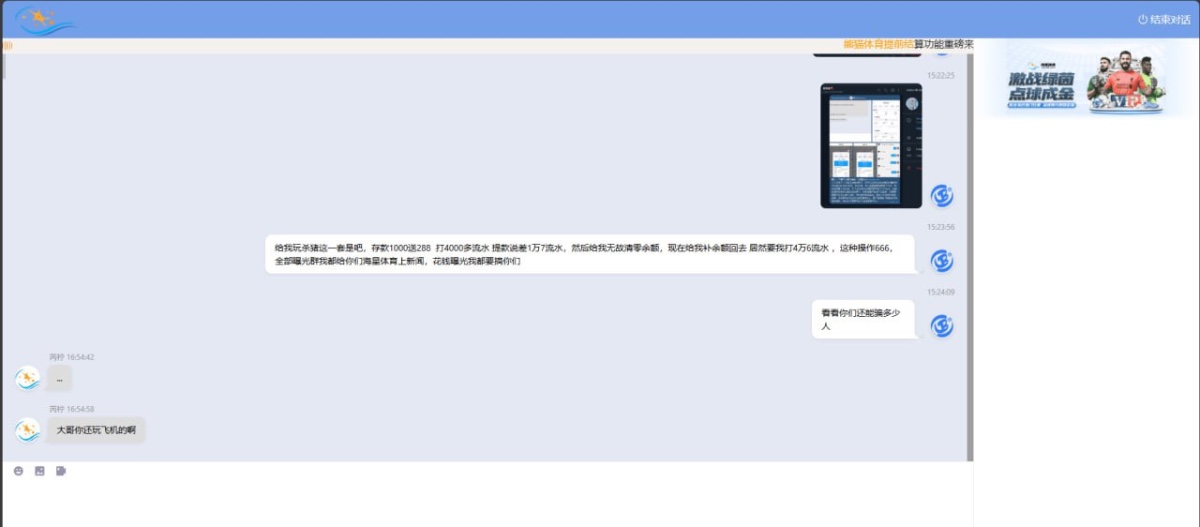Image resolution: width=1200 pixels, height=527 pixels.
Task: Click the user avatar beside the long complaint message
Action: click(x=941, y=260)
